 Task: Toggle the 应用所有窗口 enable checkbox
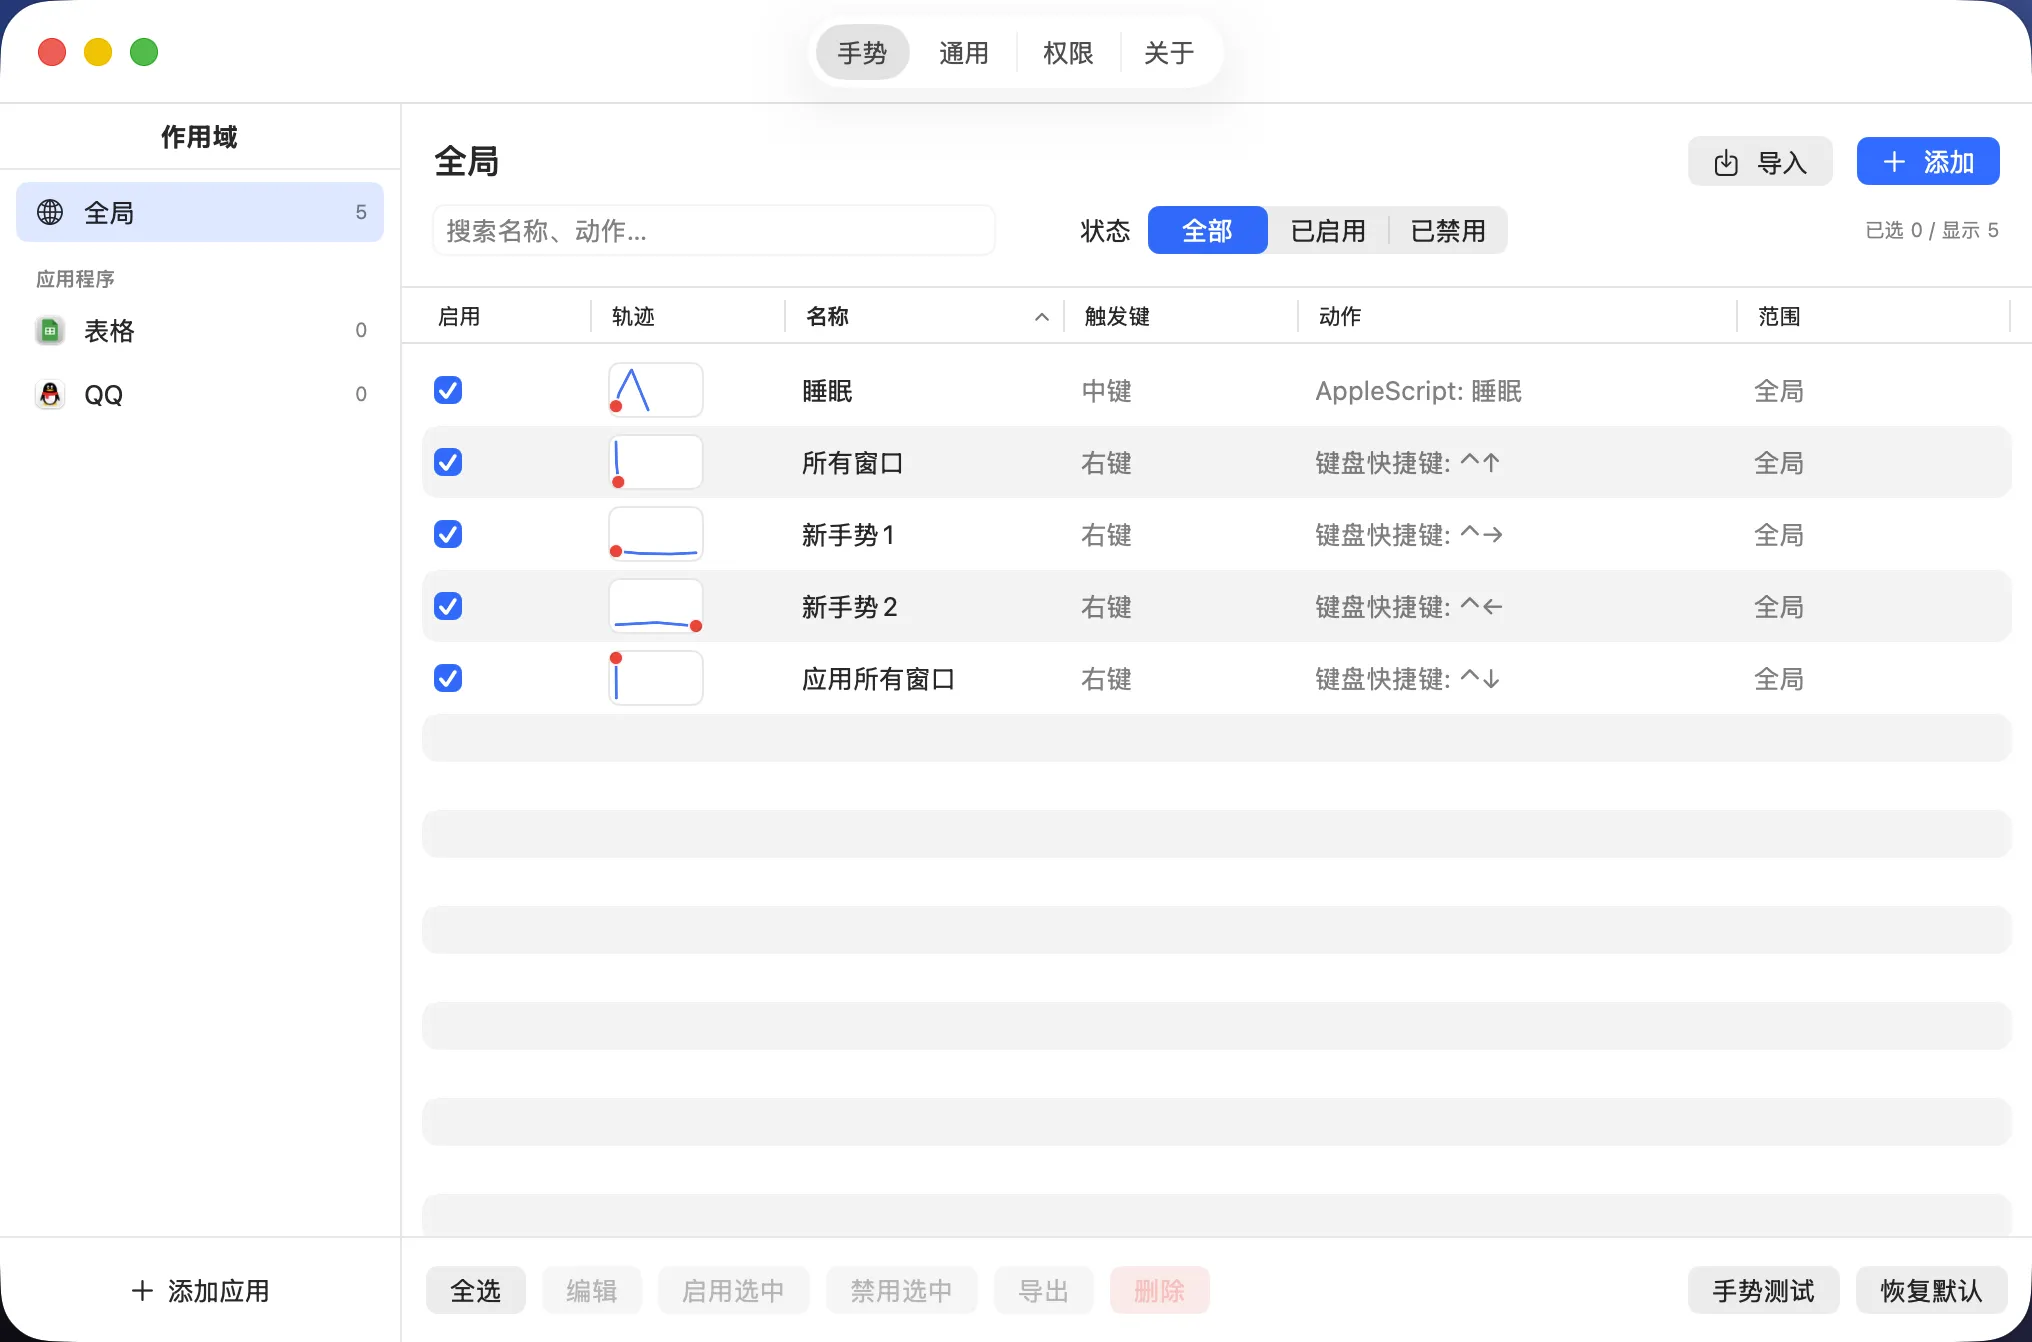pos(448,678)
